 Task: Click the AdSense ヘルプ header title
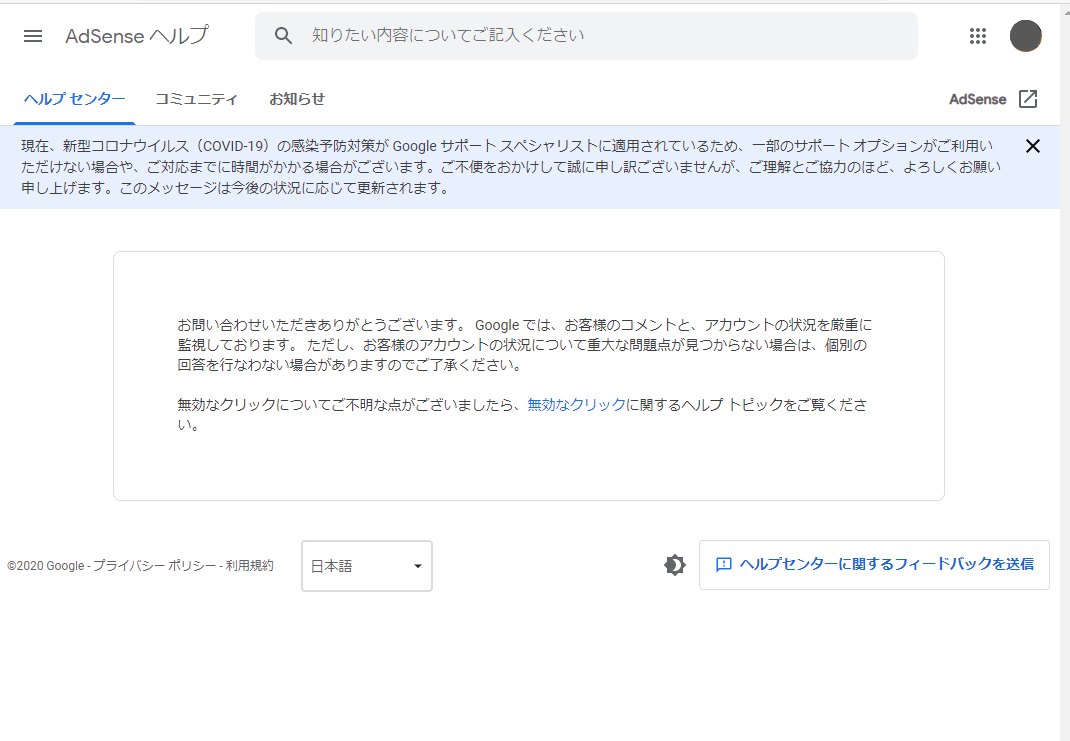(x=137, y=36)
